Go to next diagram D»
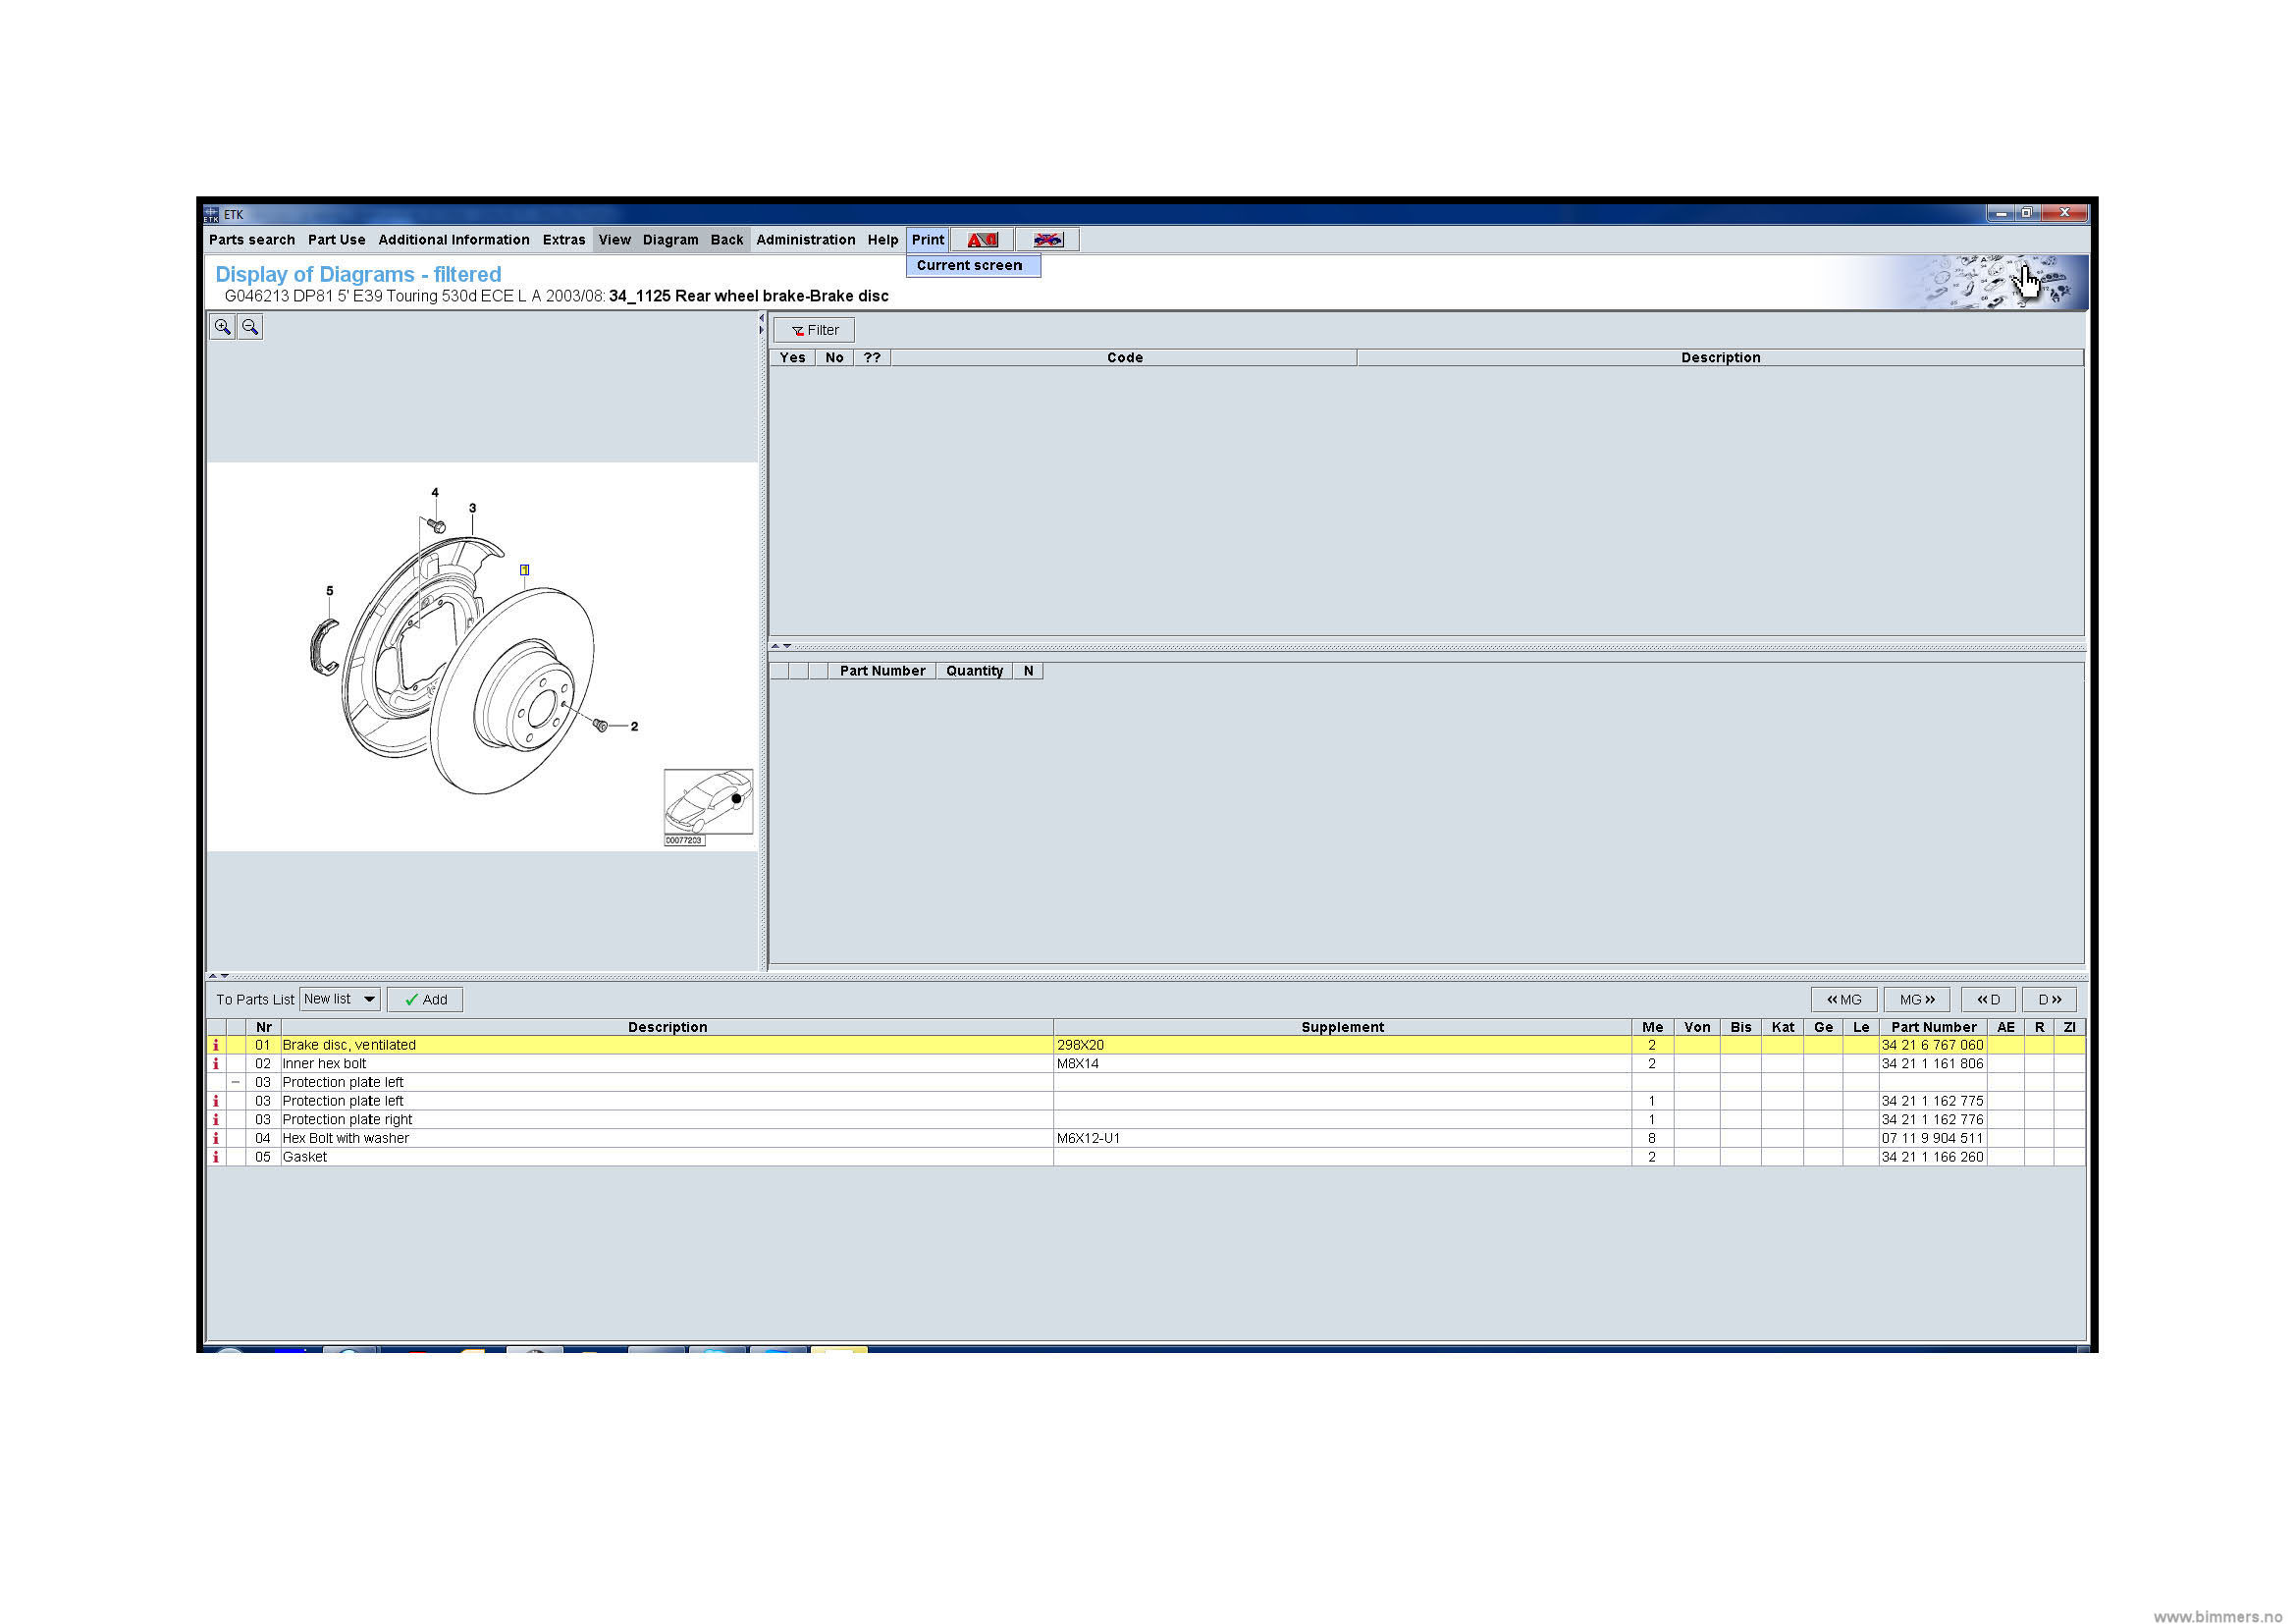This screenshot has width=2296, height=1624. pyautogui.click(x=2050, y=1000)
